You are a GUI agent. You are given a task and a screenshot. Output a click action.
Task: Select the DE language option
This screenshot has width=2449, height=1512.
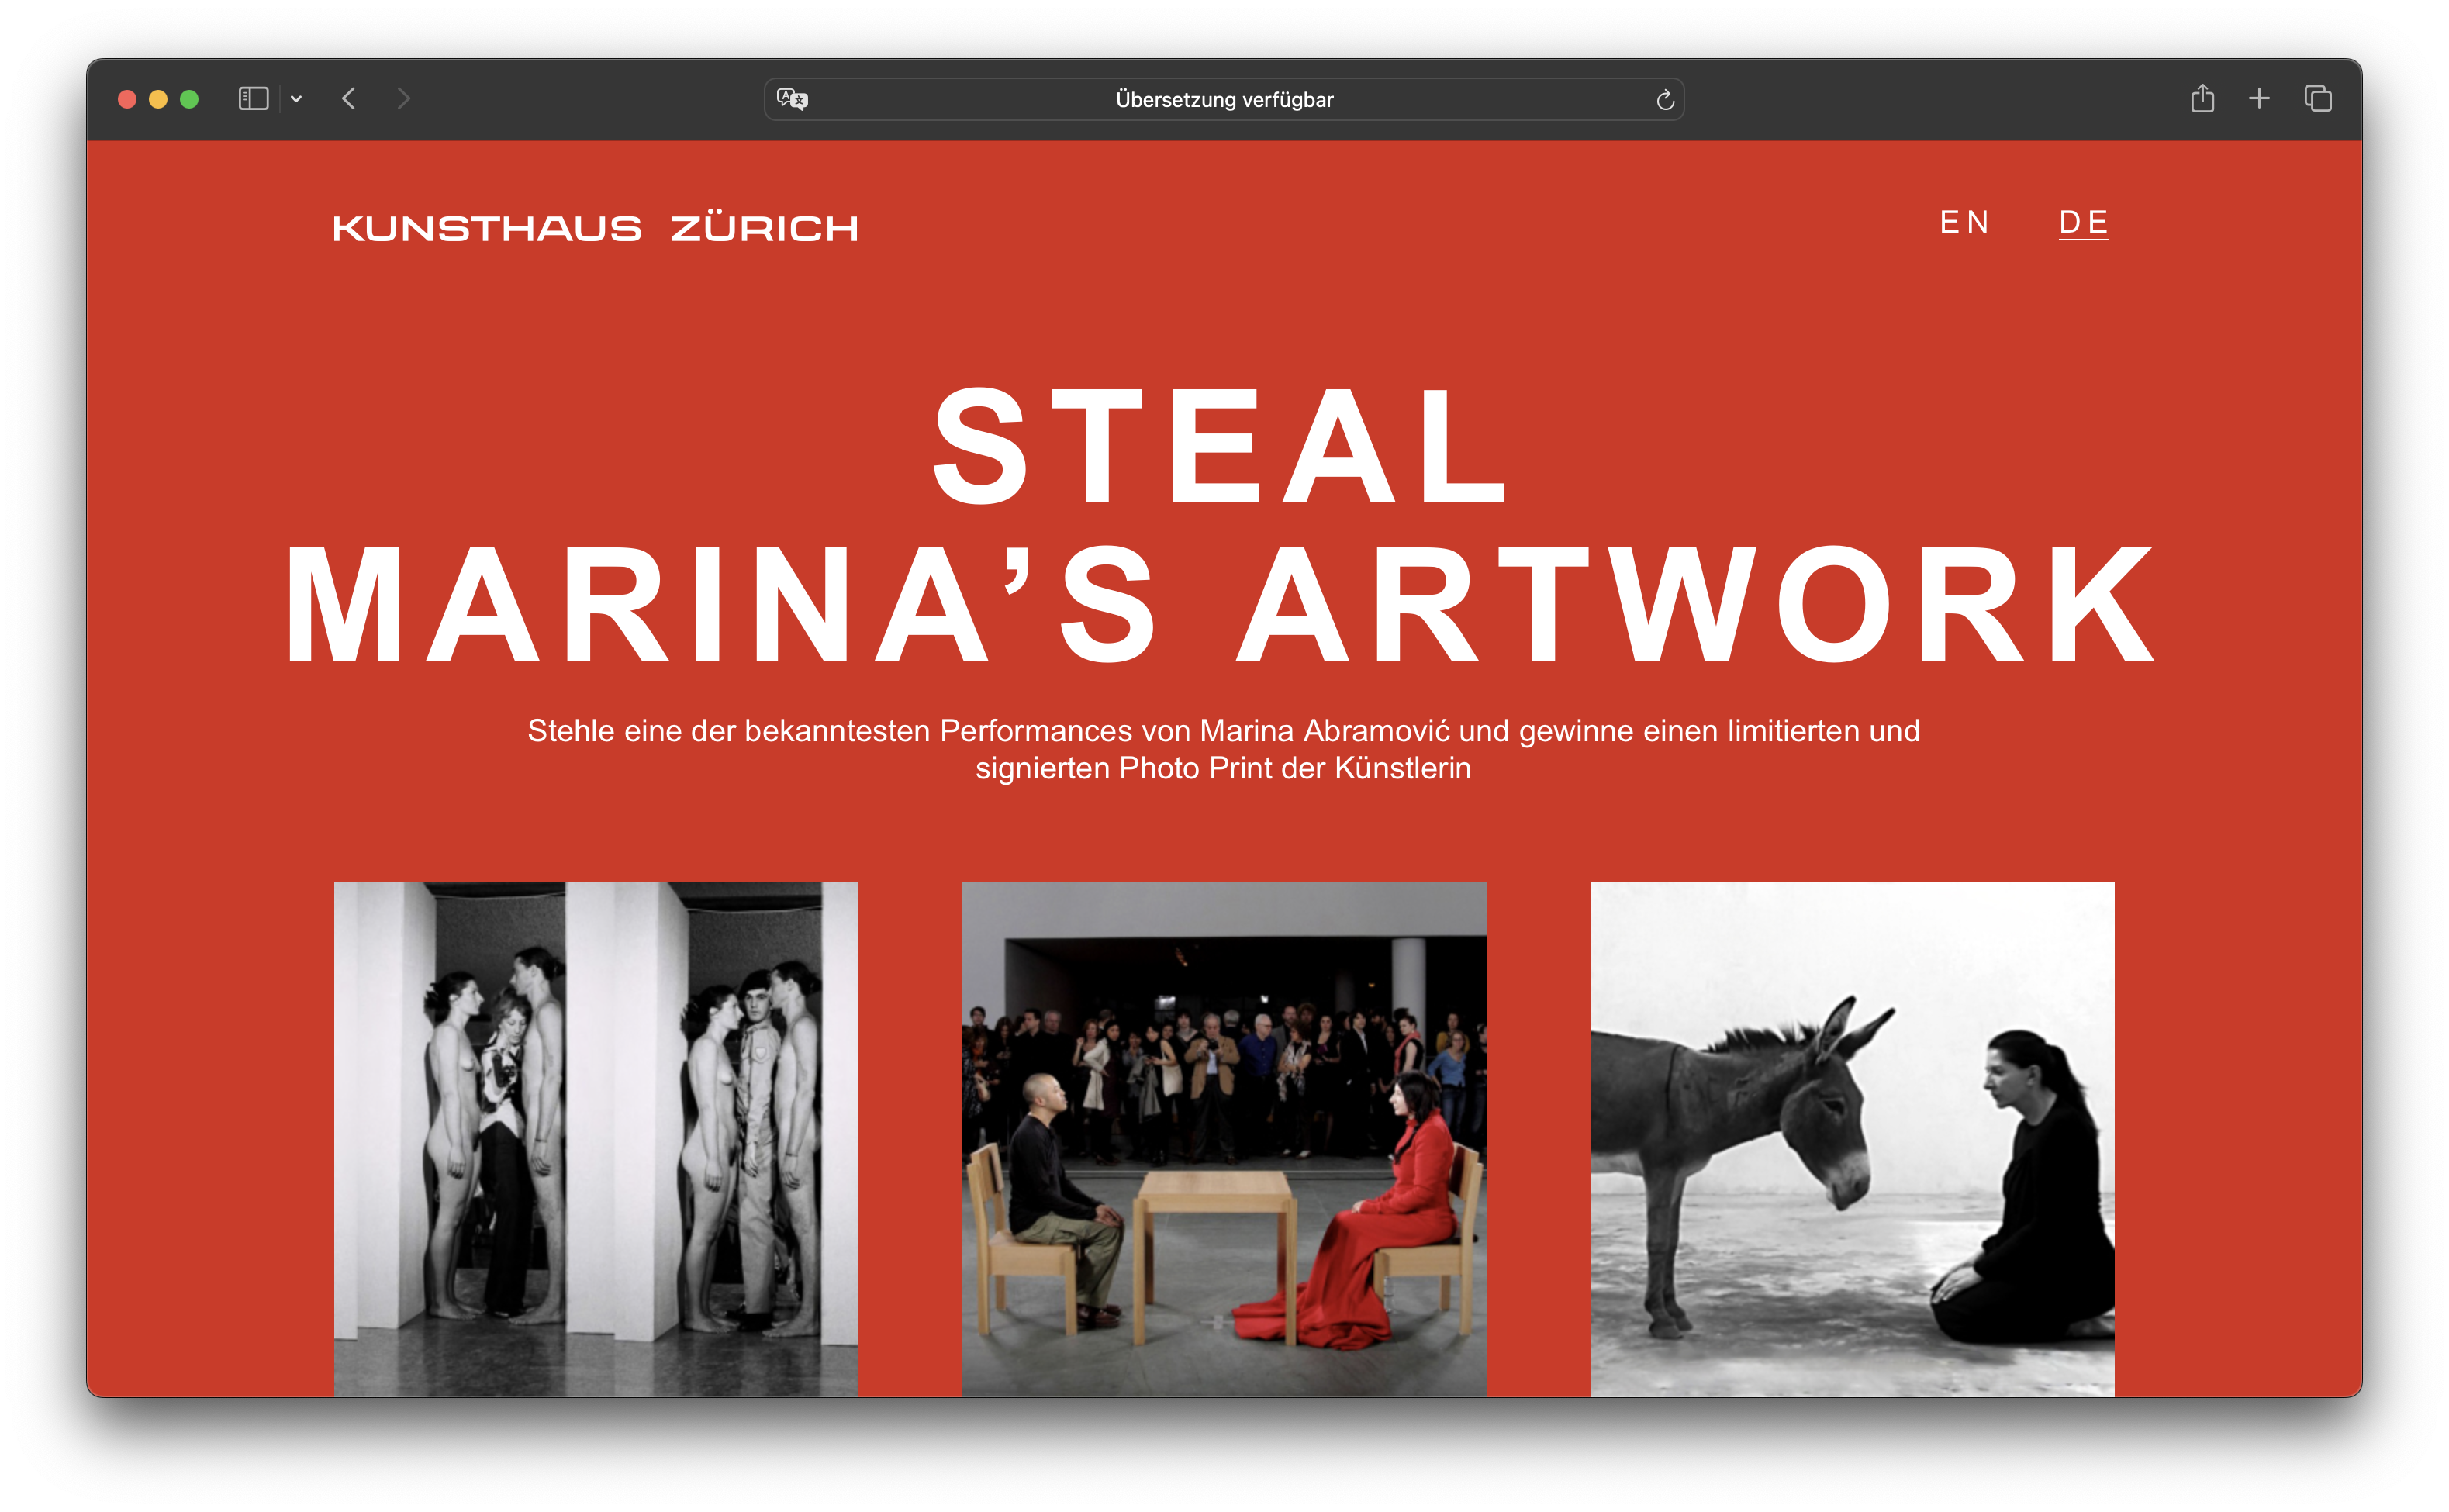[2083, 222]
